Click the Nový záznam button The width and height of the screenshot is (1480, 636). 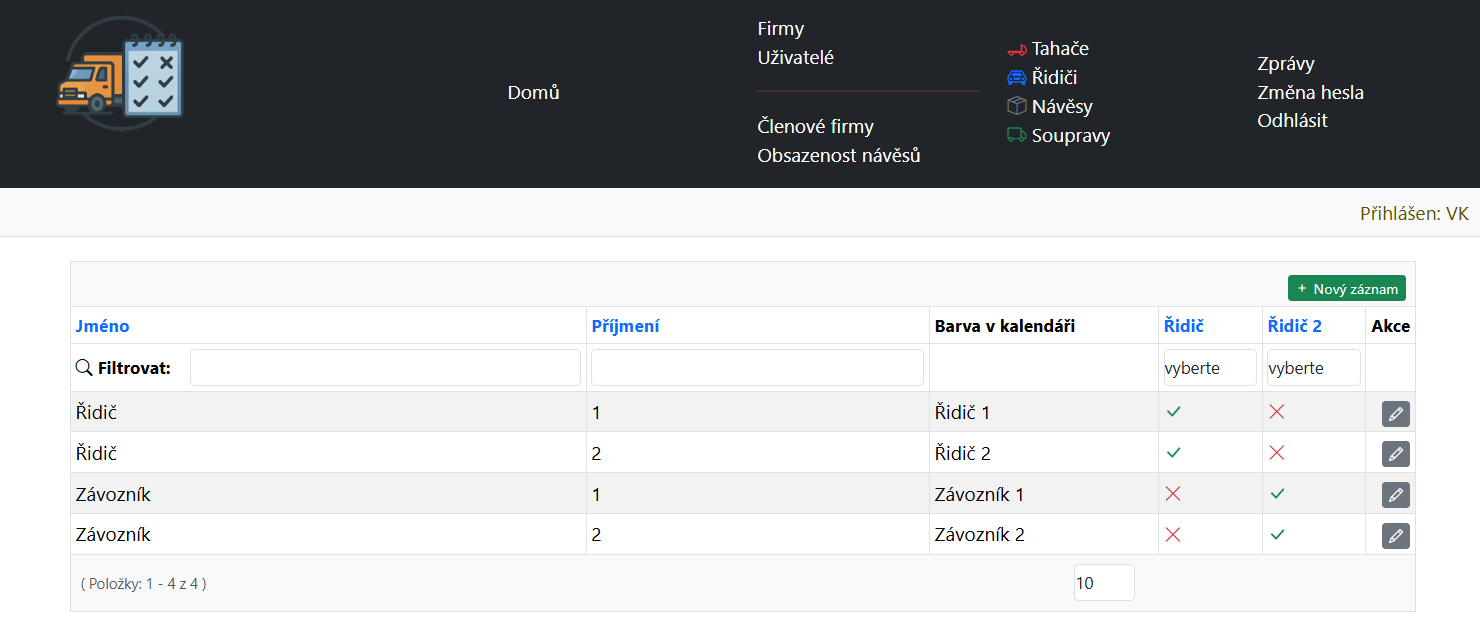click(x=1346, y=288)
